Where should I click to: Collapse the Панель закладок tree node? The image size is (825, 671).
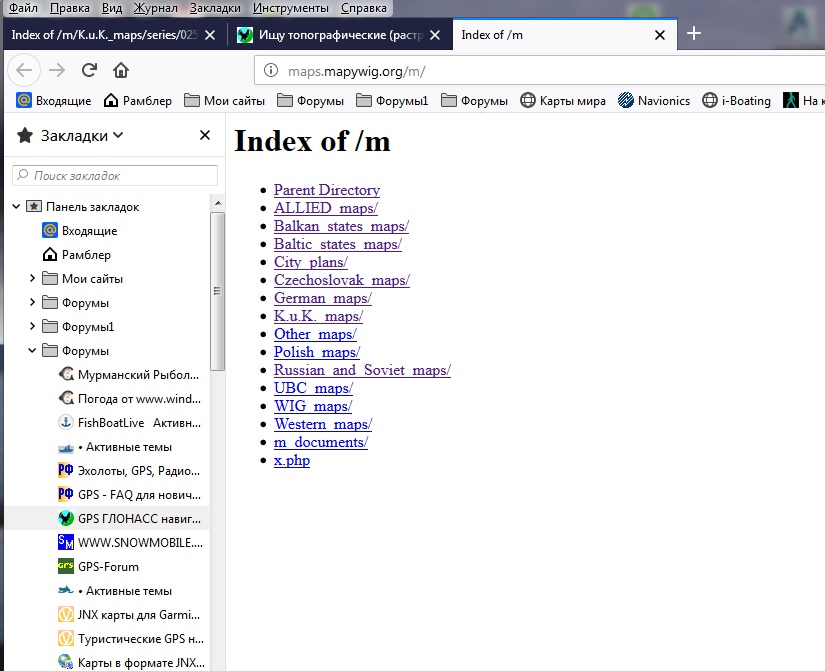click(16, 207)
